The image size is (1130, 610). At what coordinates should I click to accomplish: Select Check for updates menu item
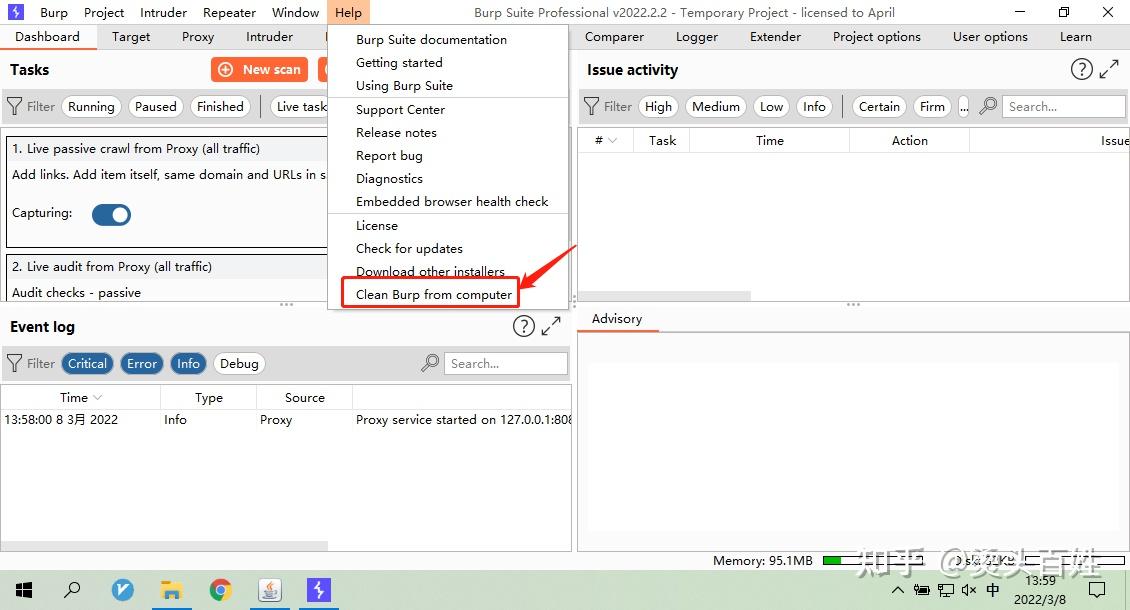tap(409, 248)
